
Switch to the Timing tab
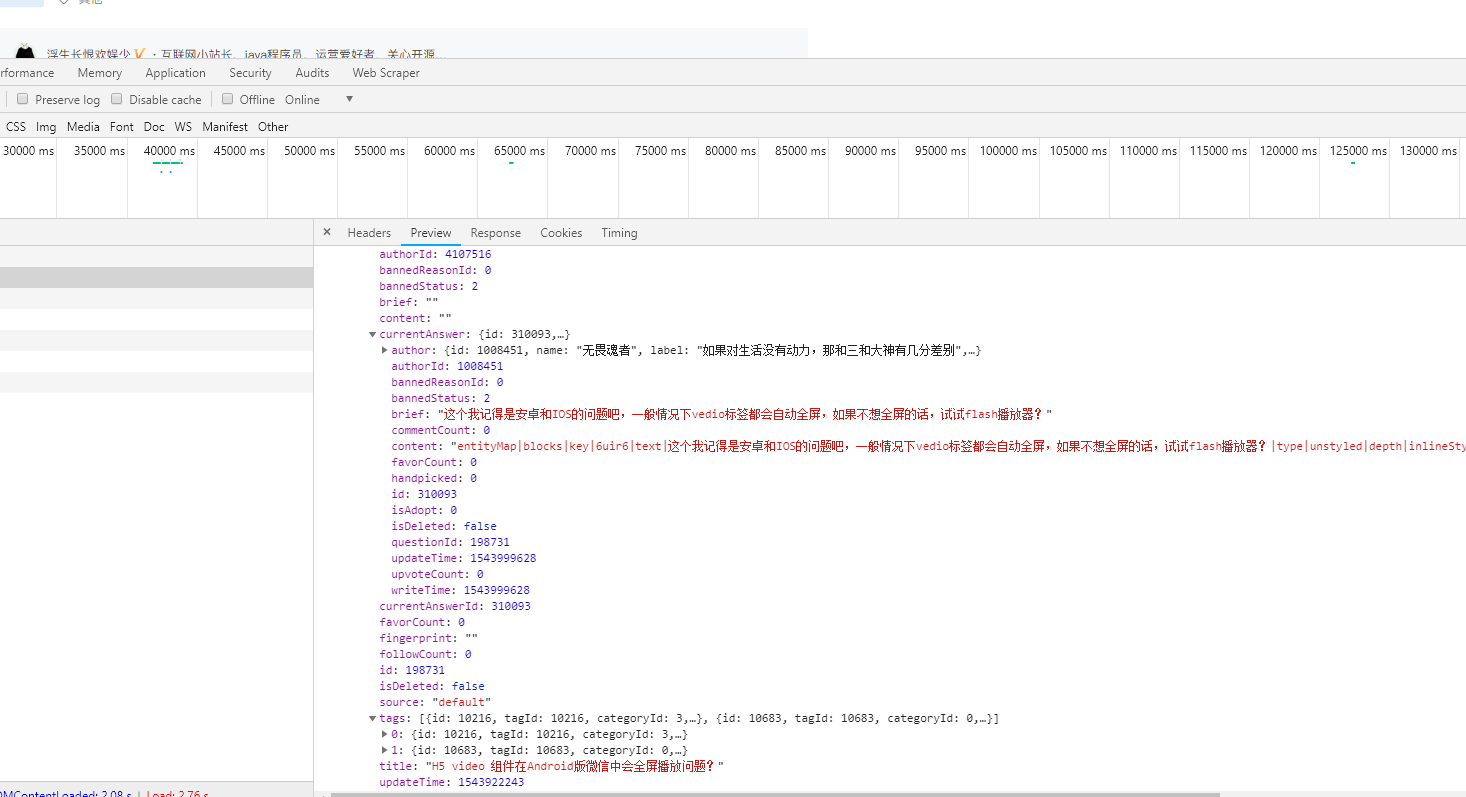619,233
